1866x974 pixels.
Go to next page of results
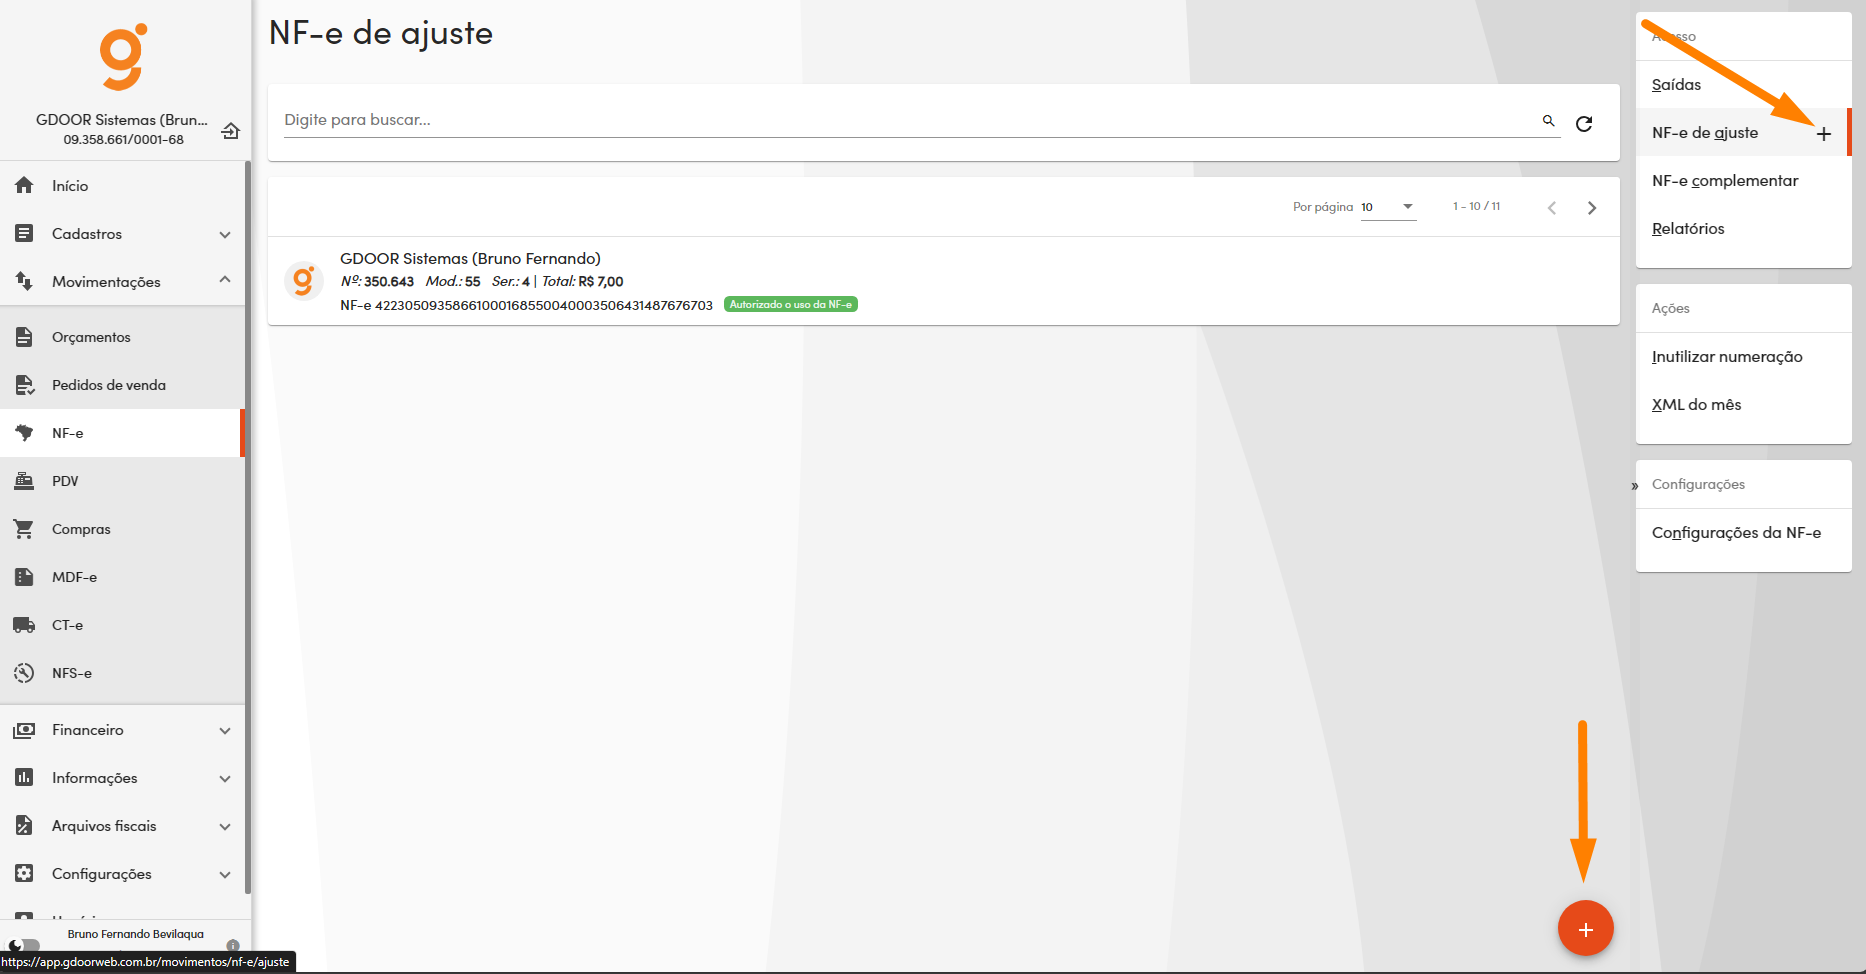coord(1591,208)
